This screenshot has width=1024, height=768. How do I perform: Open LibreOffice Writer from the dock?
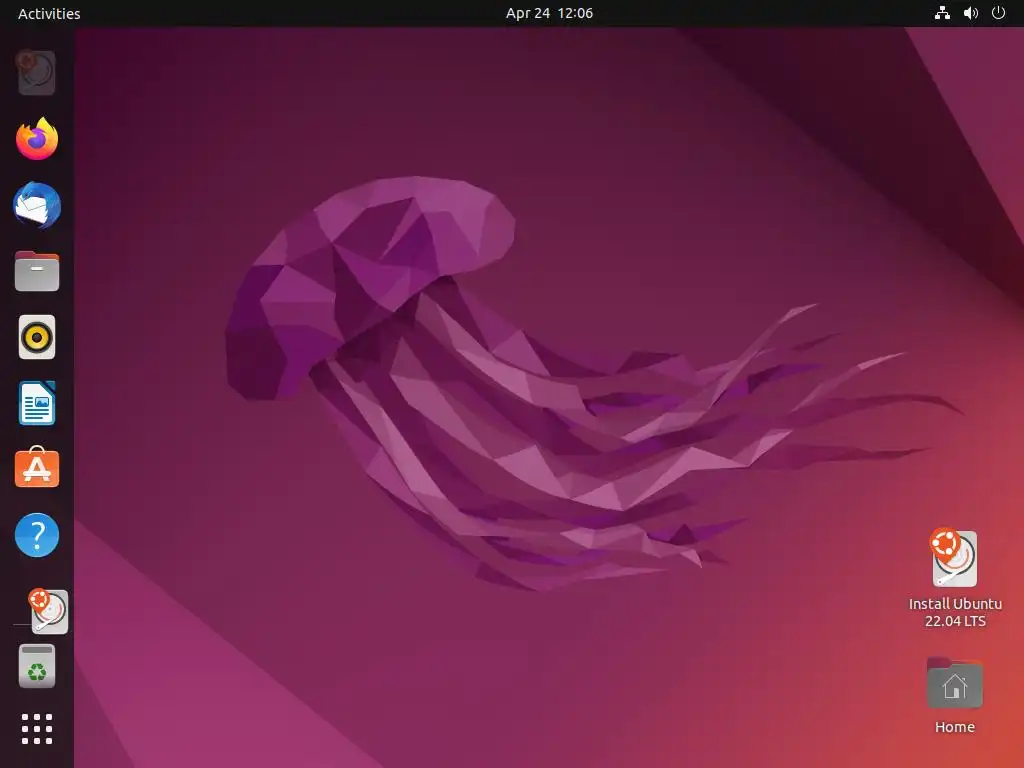click(x=37, y=403)
